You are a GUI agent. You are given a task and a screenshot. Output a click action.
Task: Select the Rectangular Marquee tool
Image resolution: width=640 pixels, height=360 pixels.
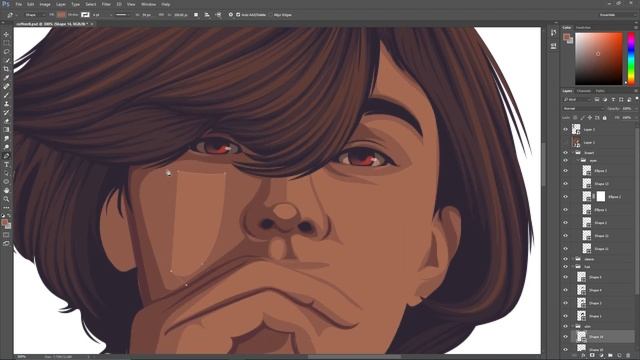pyautogui.click(x=6, y=43)
